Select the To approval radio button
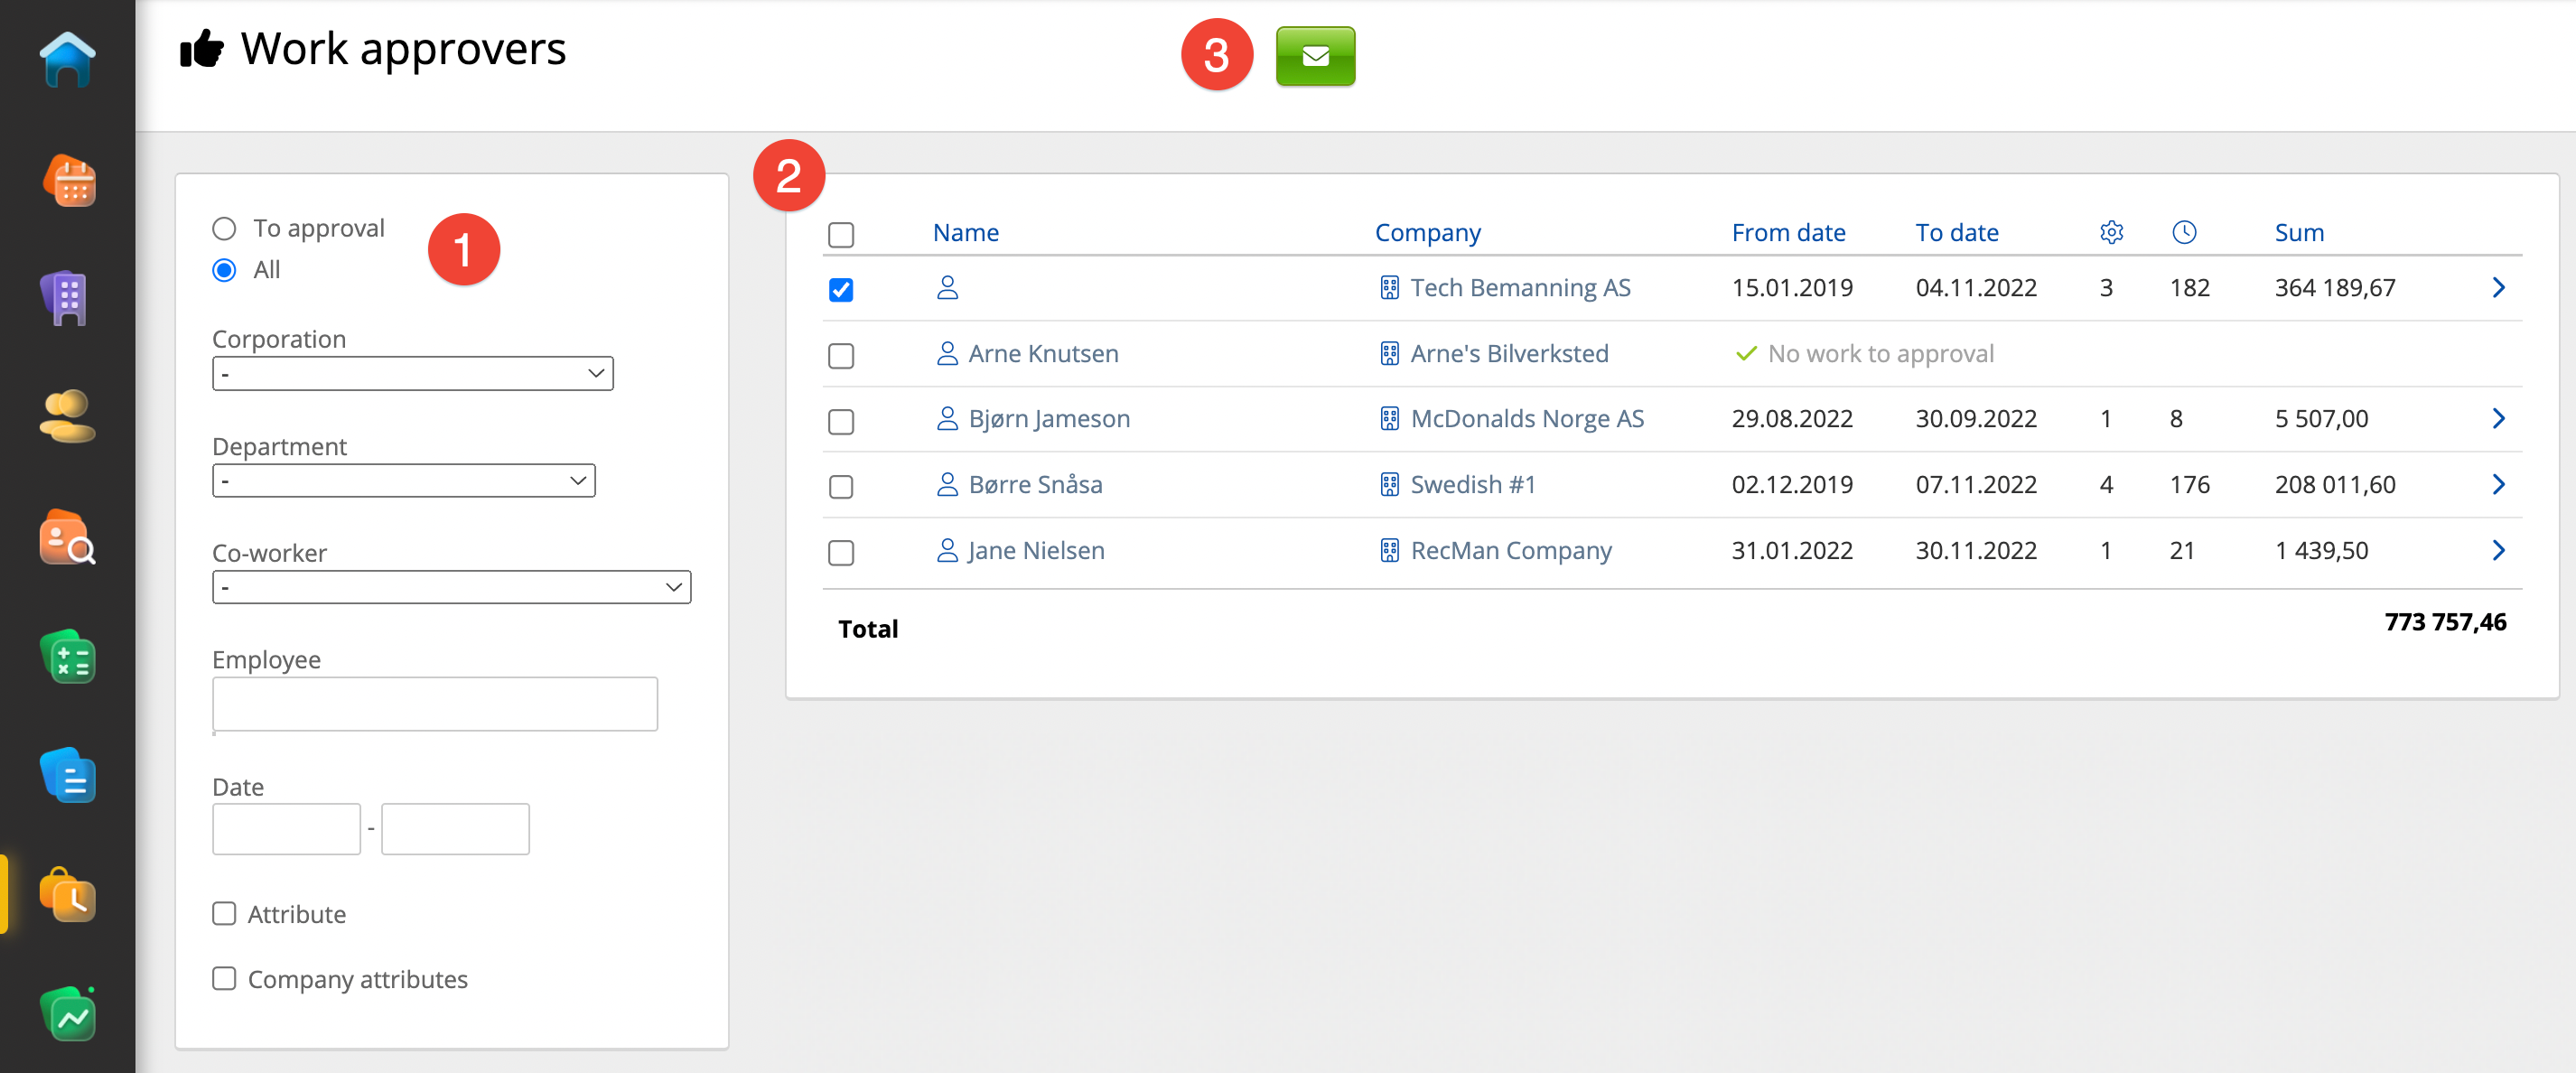The image size is (2576, 1073). point(224,229)
